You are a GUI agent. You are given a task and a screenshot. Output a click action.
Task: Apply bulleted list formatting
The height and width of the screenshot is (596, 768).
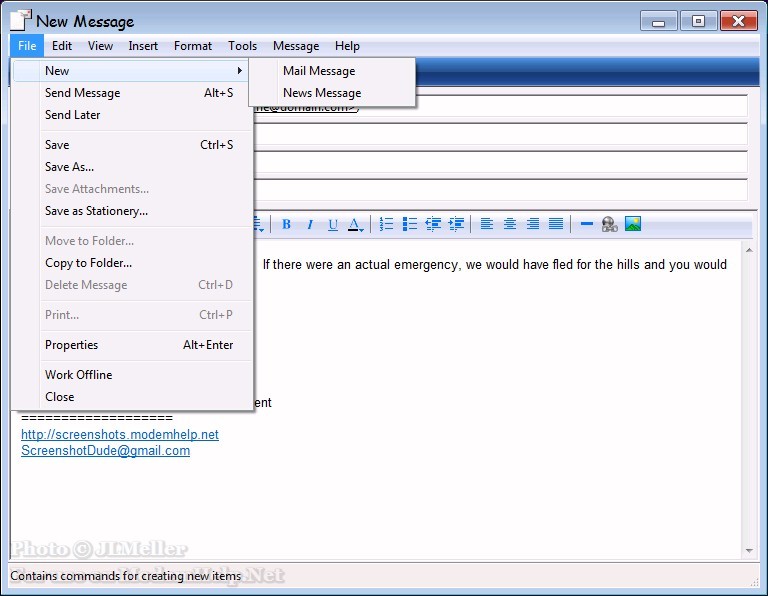pyautogui.click(x=410, y=224)
